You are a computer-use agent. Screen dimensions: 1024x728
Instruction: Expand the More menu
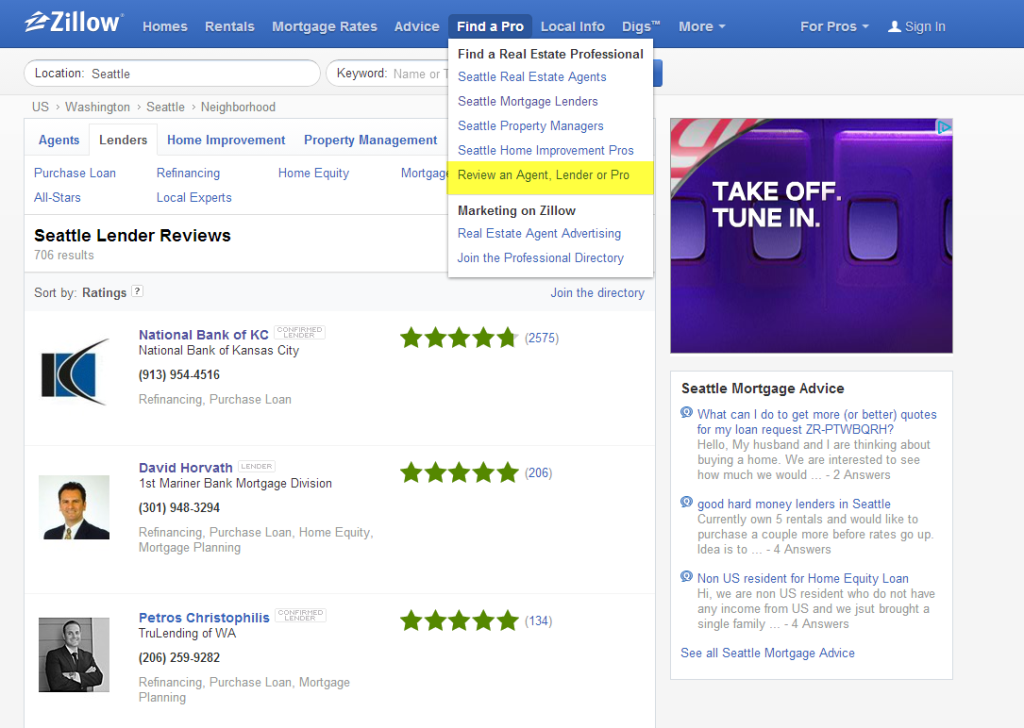[x=701, y=27]
